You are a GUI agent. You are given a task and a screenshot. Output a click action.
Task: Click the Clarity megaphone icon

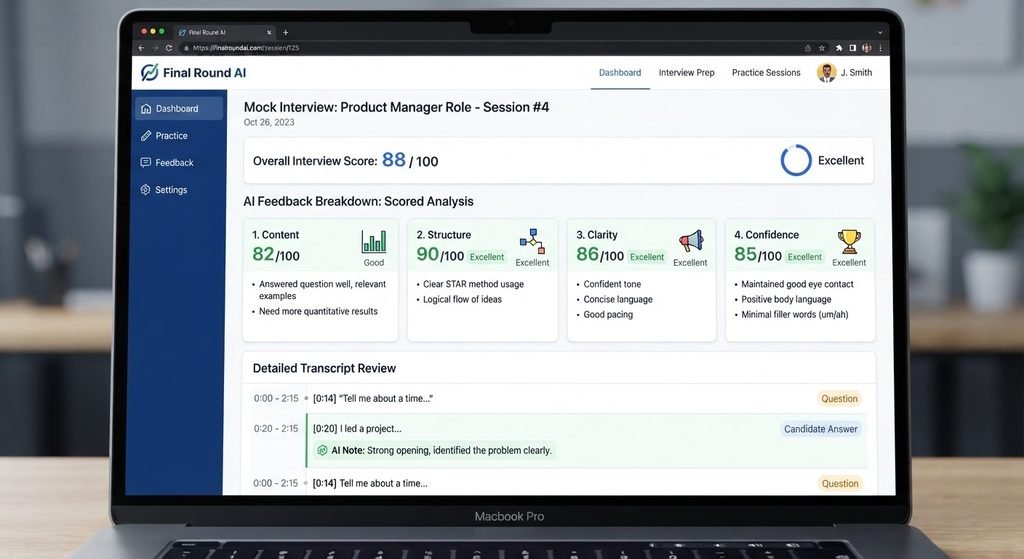click(x=691, y=242)
